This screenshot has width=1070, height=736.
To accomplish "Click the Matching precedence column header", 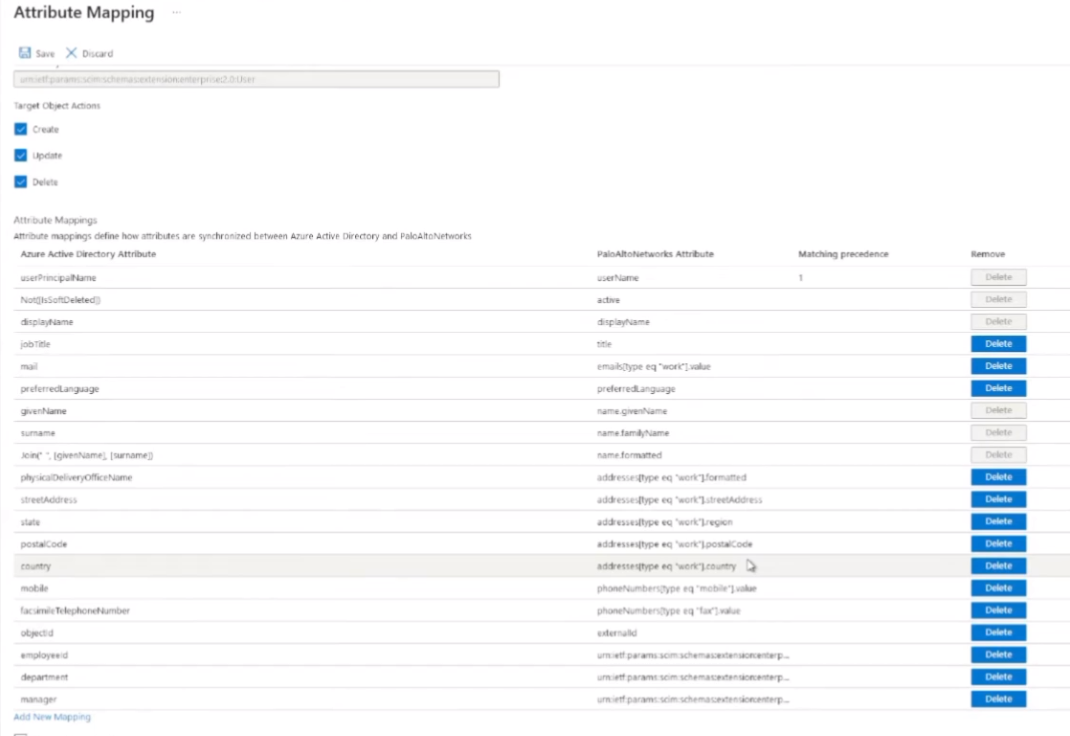I will 843,254.
